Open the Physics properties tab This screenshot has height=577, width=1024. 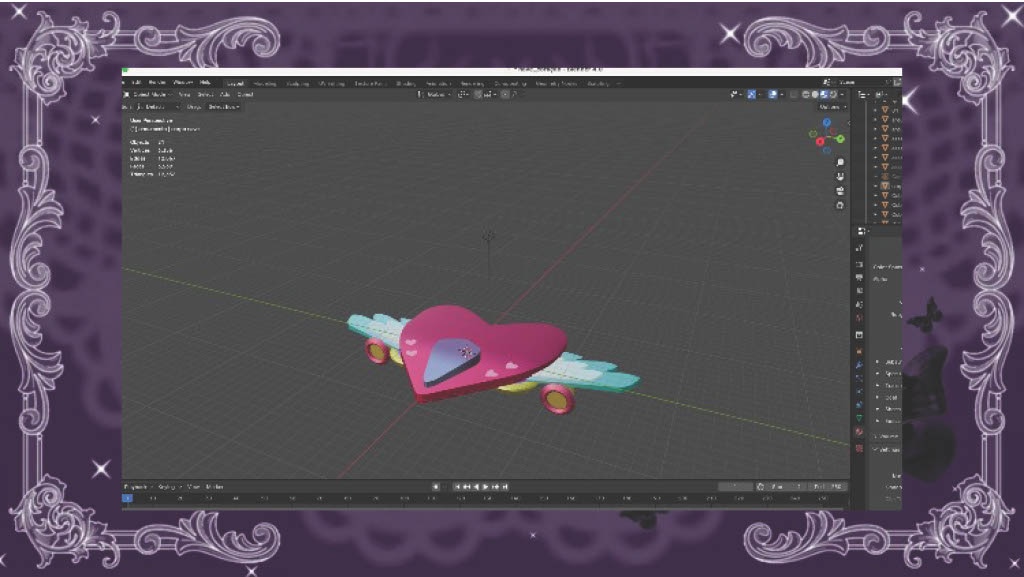point(859,392)
